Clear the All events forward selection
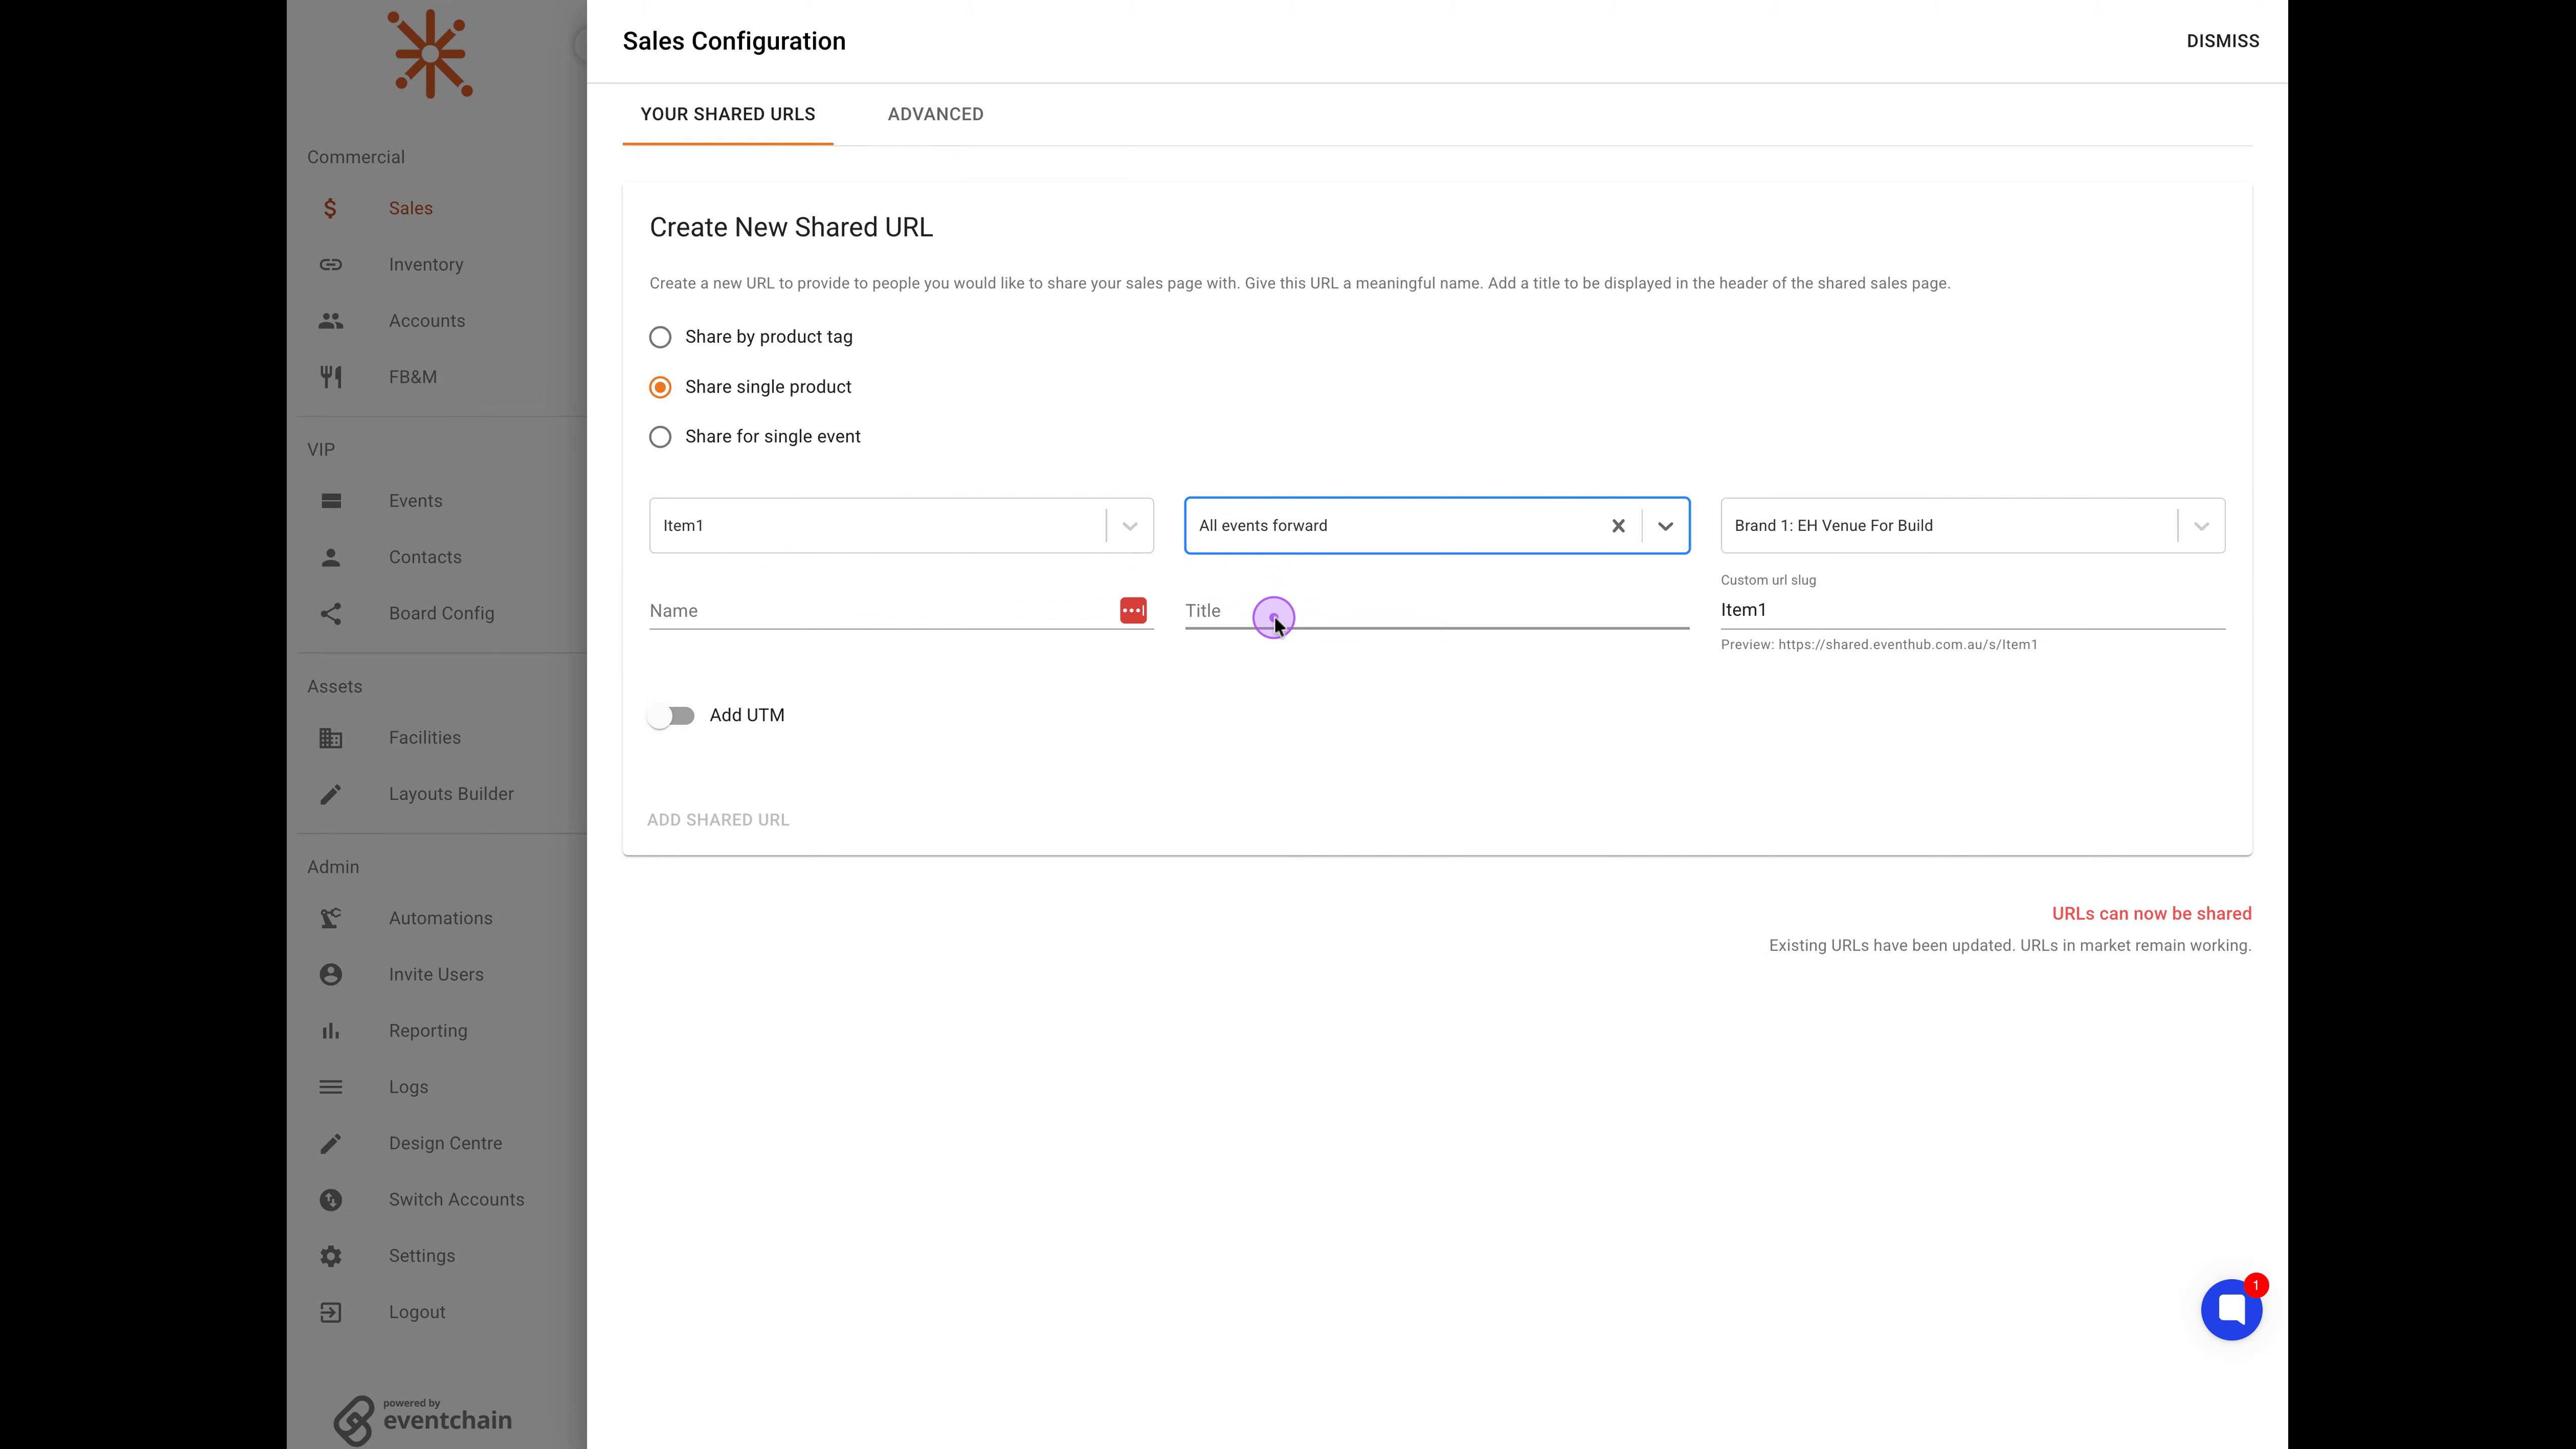 (x=1618, y=526)
